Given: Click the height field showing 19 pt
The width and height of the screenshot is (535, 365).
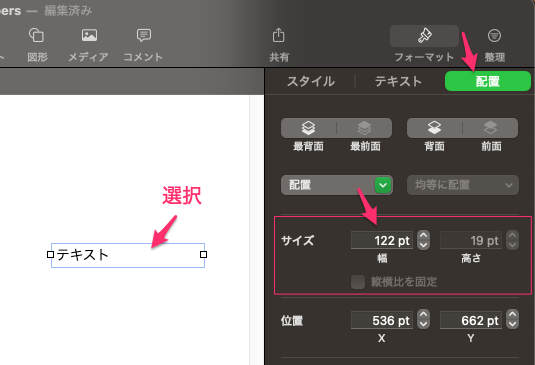Looking at the screenshot, I should [471, 240].
